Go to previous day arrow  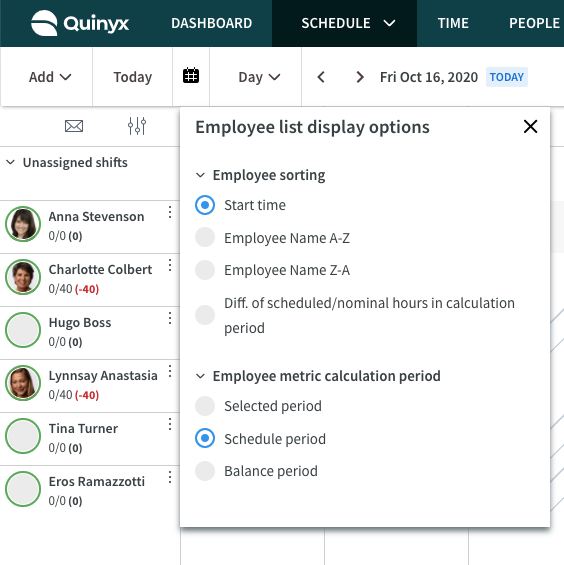[x=321, y=77]
